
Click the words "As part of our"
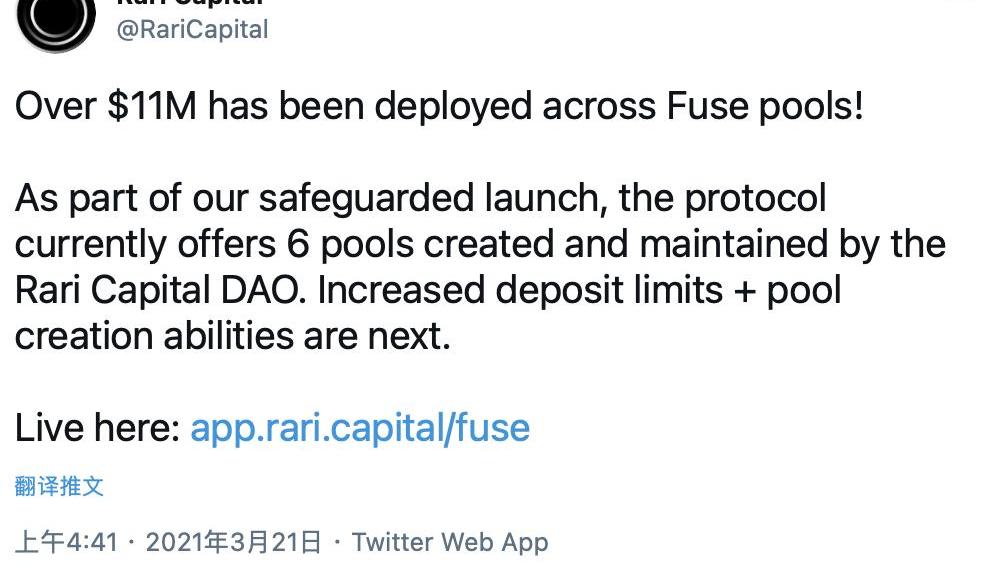pos(131,198)
